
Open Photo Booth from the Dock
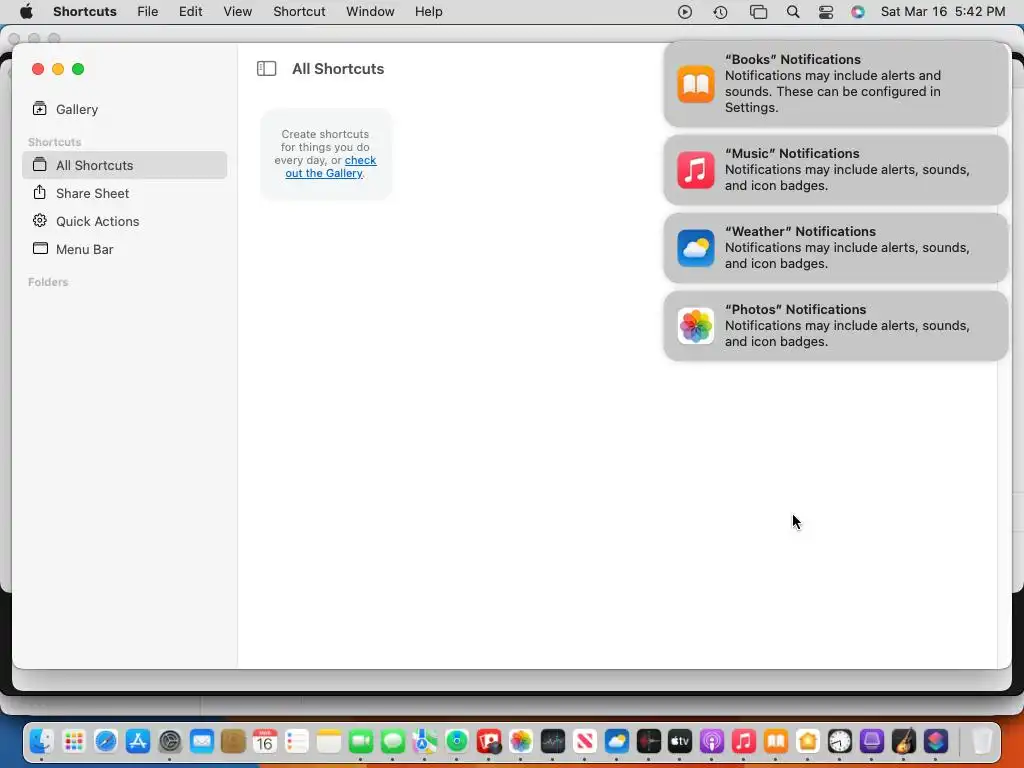pyautogui.click(x=488, y=741)
